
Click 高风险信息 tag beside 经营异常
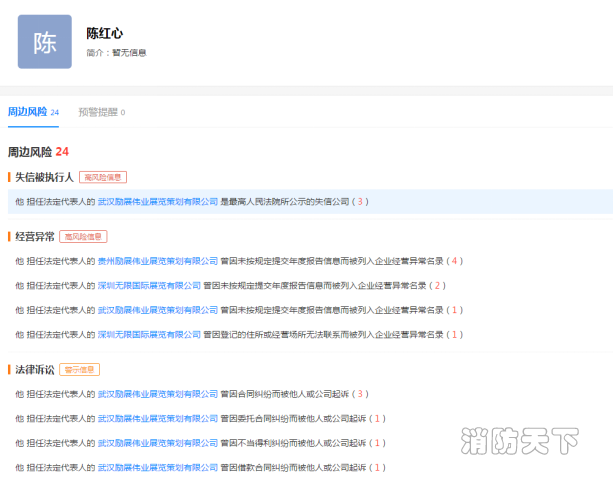click(83, 237)
